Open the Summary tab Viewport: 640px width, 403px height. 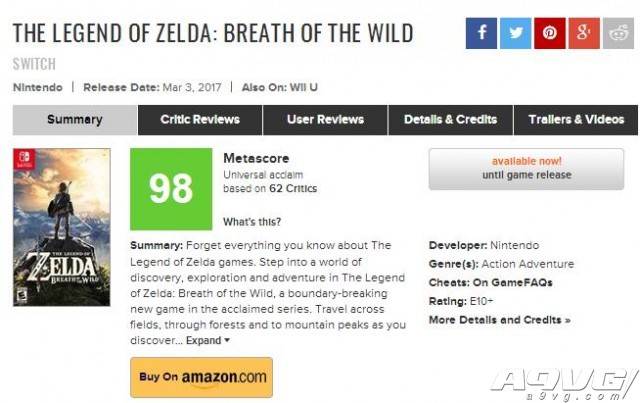75,120
